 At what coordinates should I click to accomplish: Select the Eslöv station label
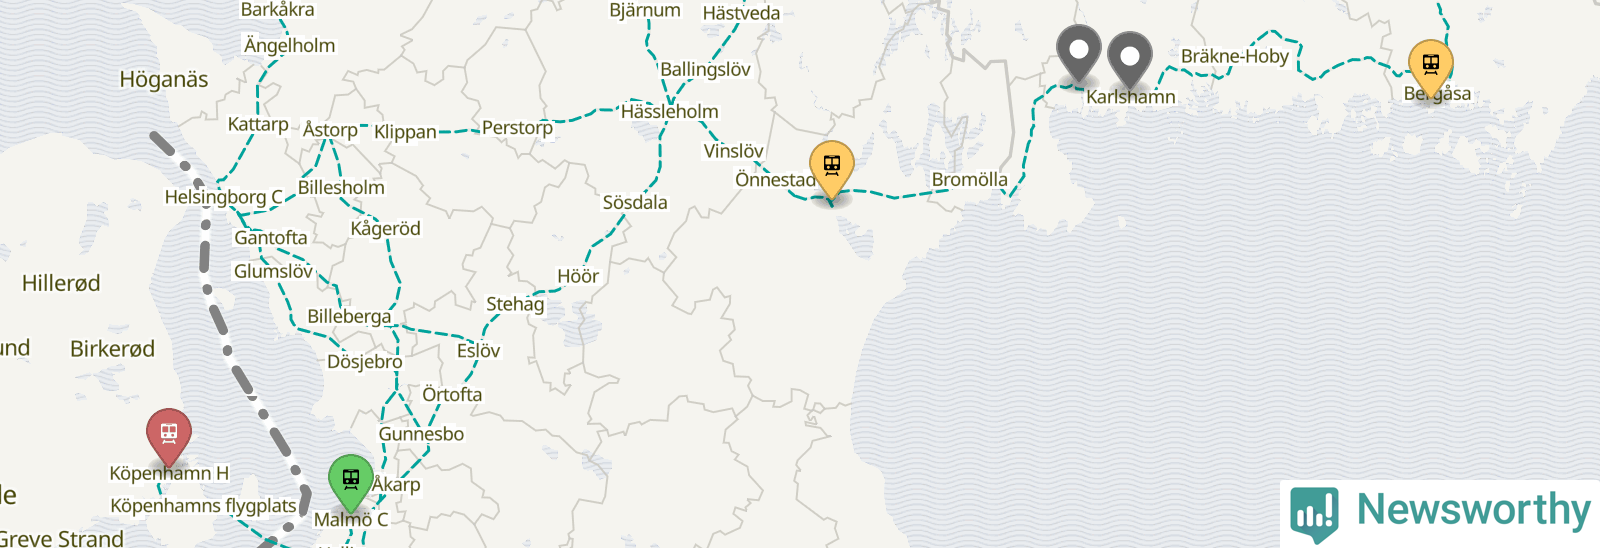(x=478, y=351)
